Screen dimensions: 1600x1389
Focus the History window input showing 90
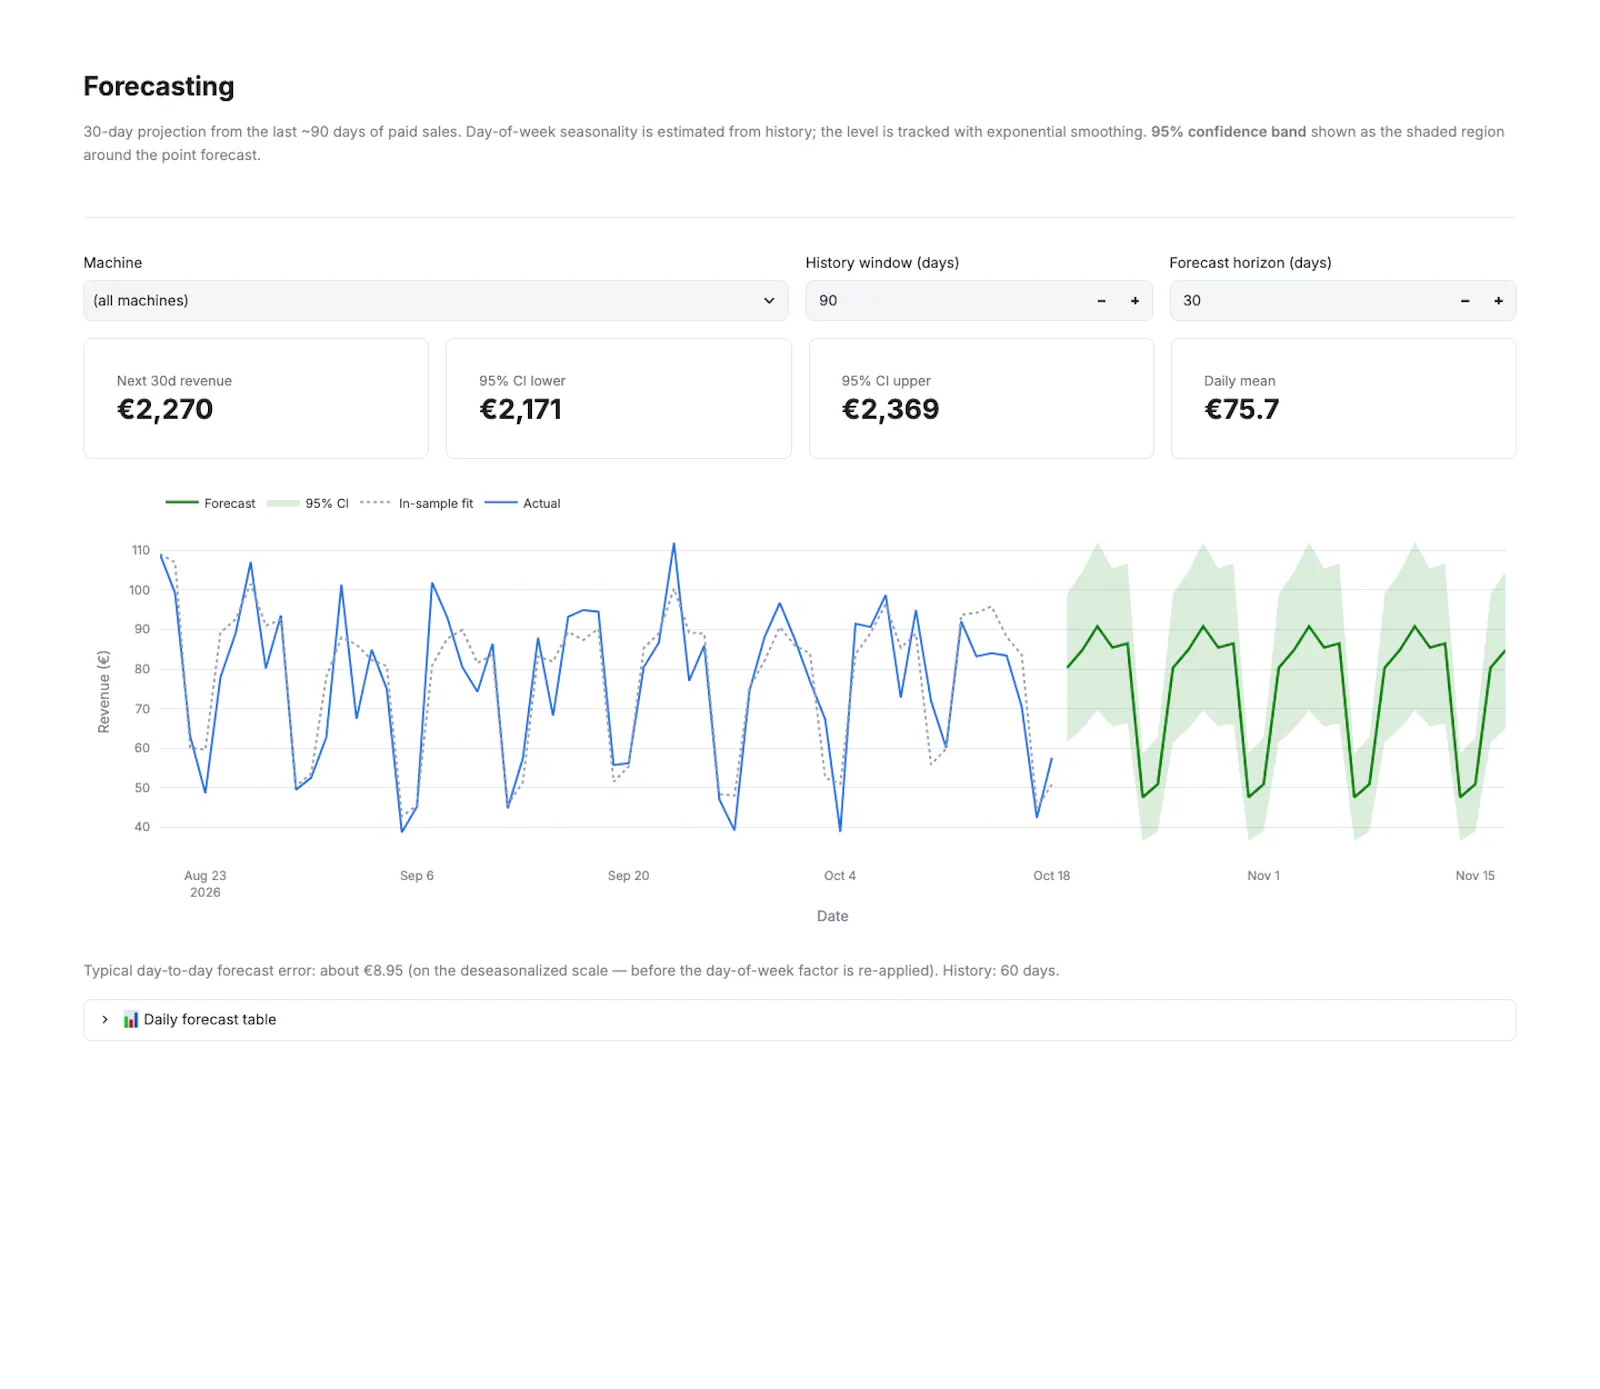[x=946, y=300]
